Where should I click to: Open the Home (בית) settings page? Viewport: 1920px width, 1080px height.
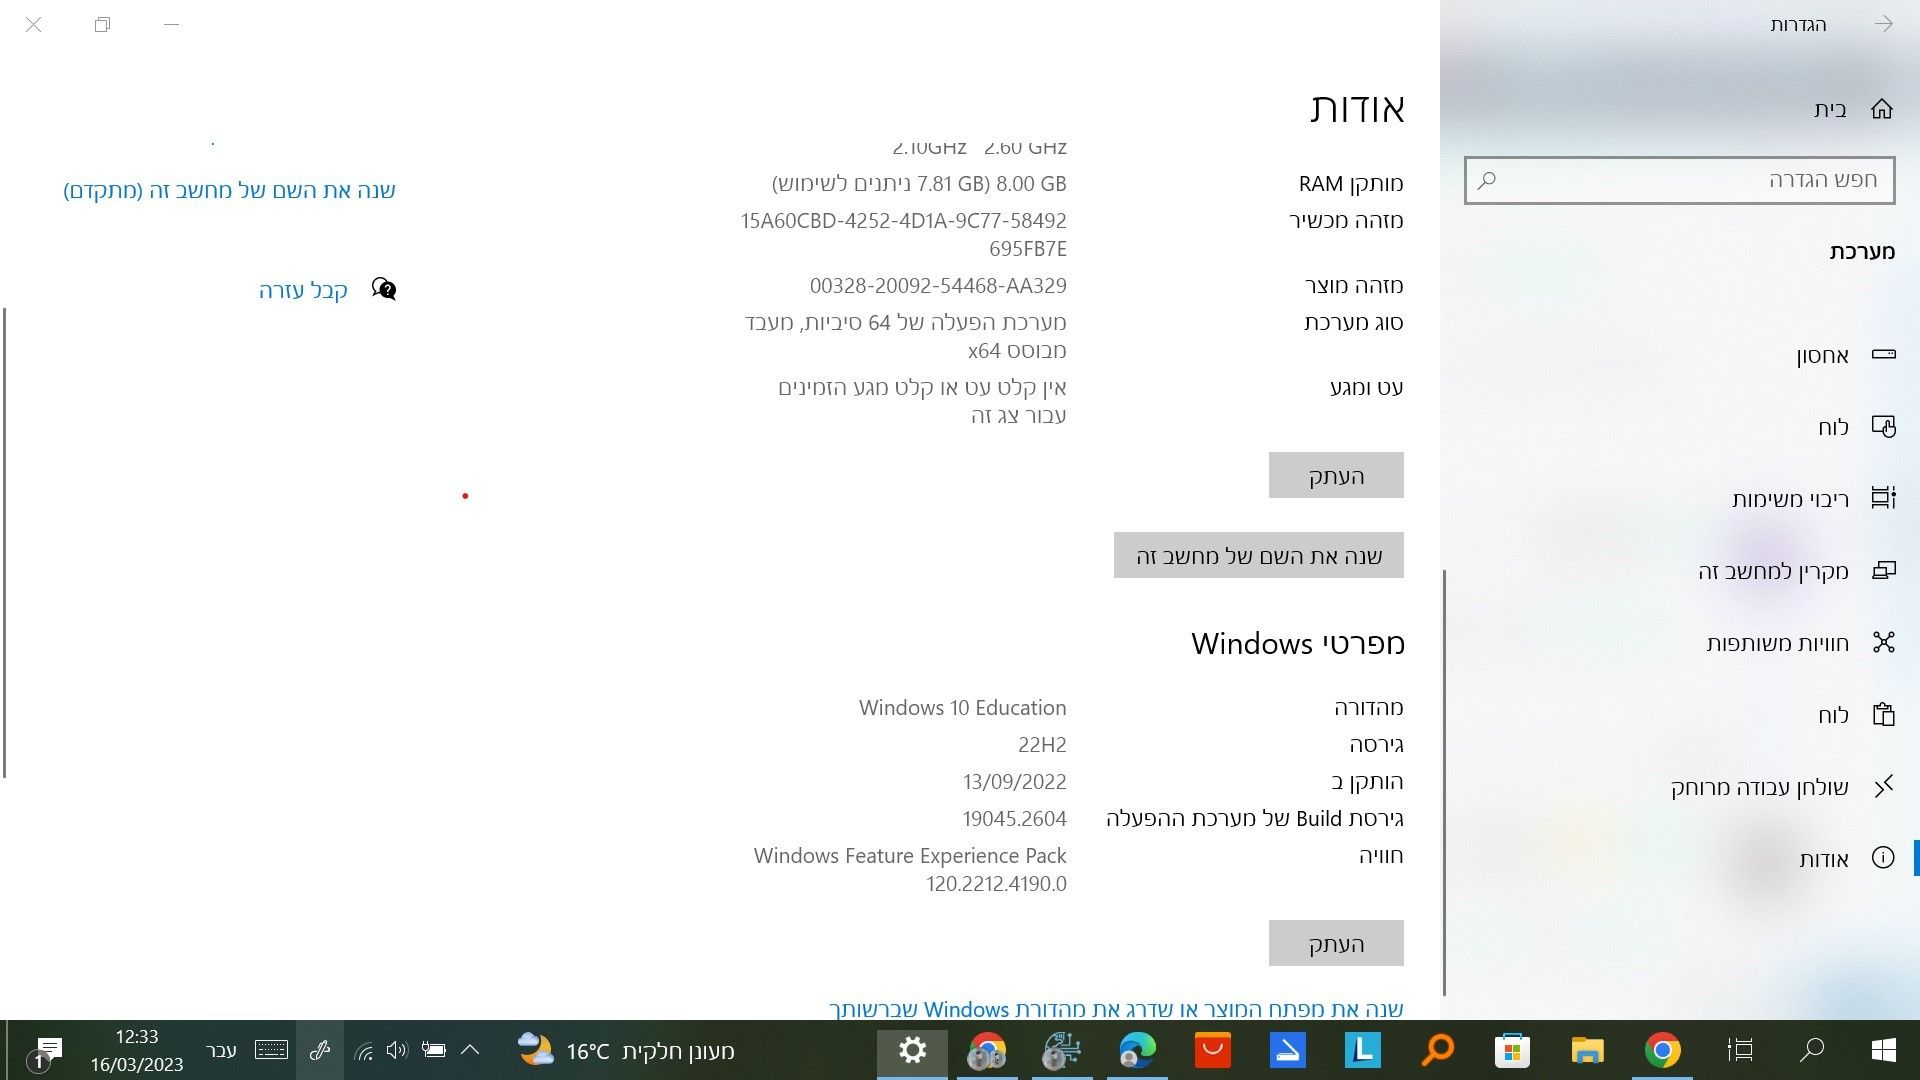(1853, 109)
